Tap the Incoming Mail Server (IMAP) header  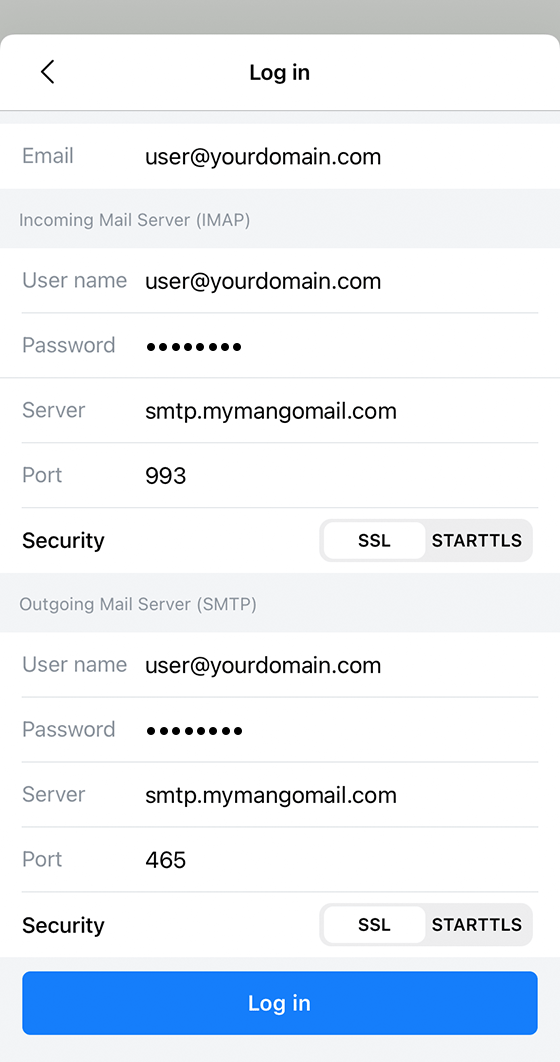(135, 220)
